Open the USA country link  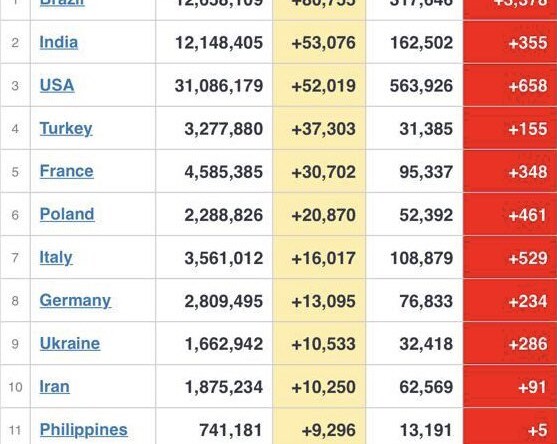pos(57,86)
